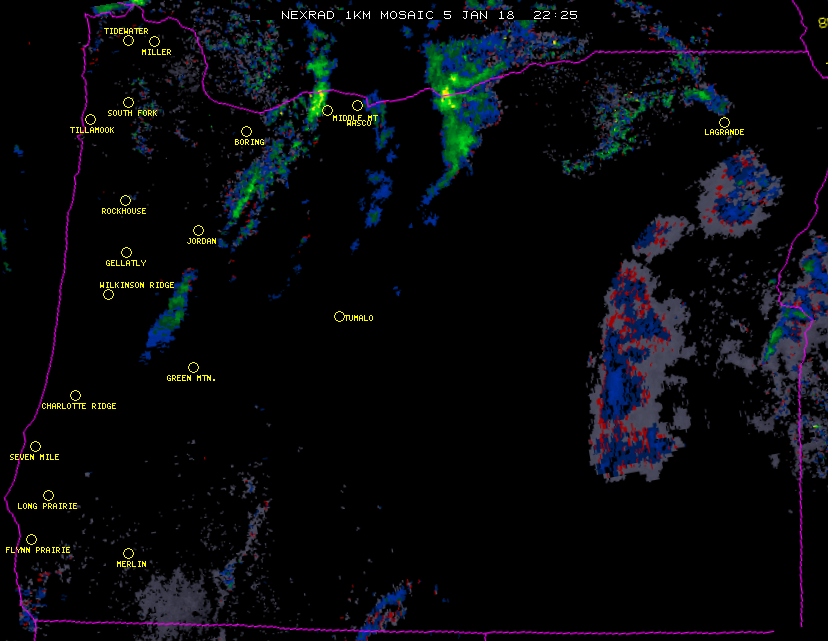Click the 22:25 timestamp in the header
This screenshot has width=828, height=641.
coord(554,15)
